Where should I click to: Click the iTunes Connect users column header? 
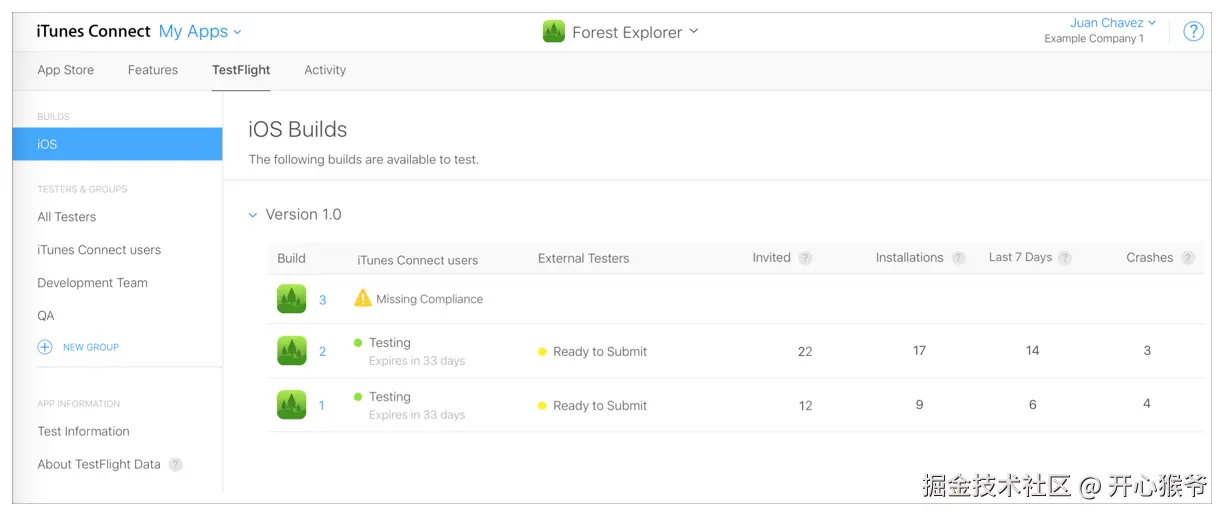pyautogui.click(x=418, y=260)
